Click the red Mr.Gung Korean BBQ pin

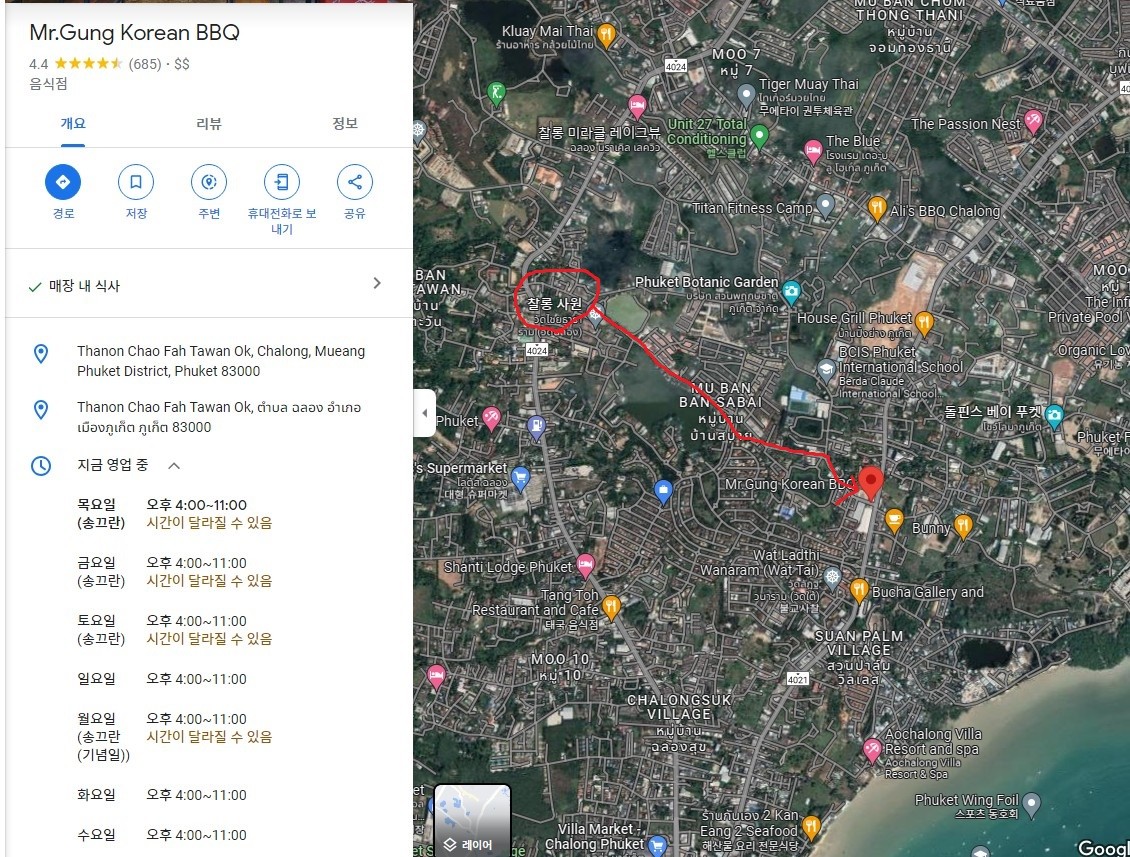coord(871,482)
